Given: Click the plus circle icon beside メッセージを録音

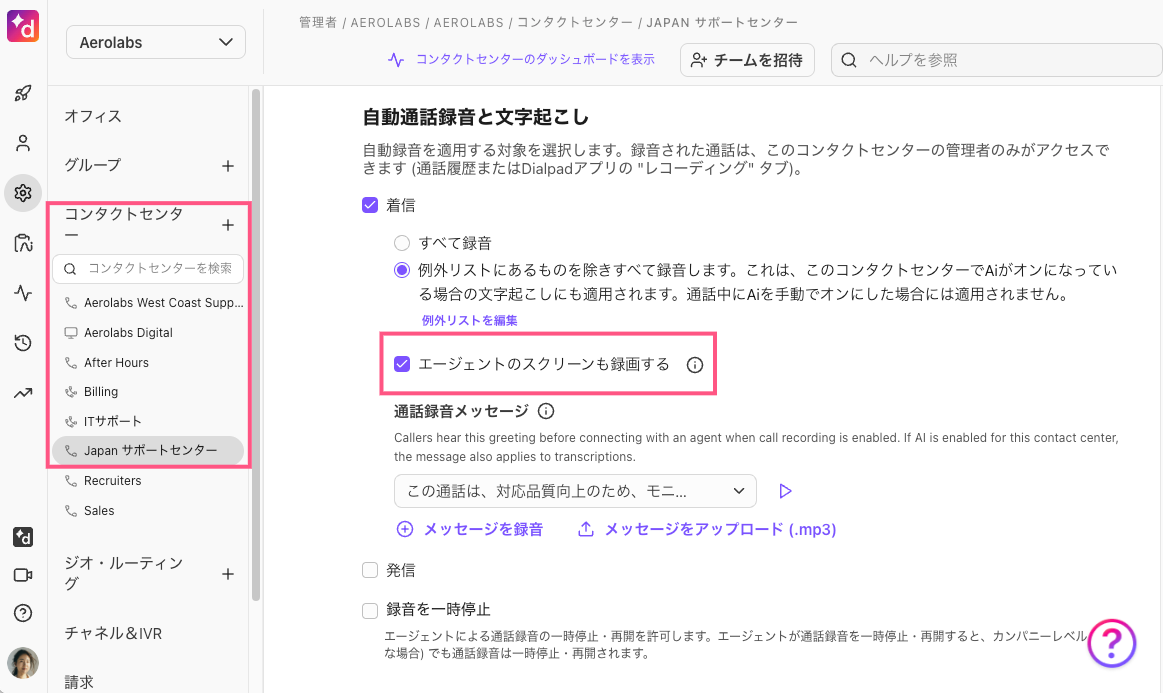Looking at the screenshot, I should [x=405, y=529].
